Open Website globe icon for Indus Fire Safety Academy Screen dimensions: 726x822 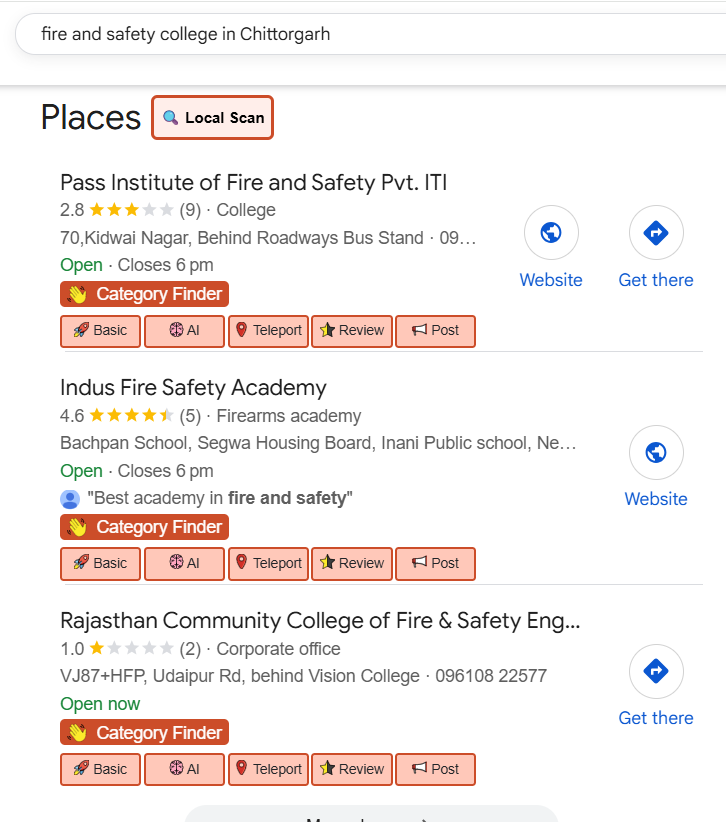click(656, 453)
